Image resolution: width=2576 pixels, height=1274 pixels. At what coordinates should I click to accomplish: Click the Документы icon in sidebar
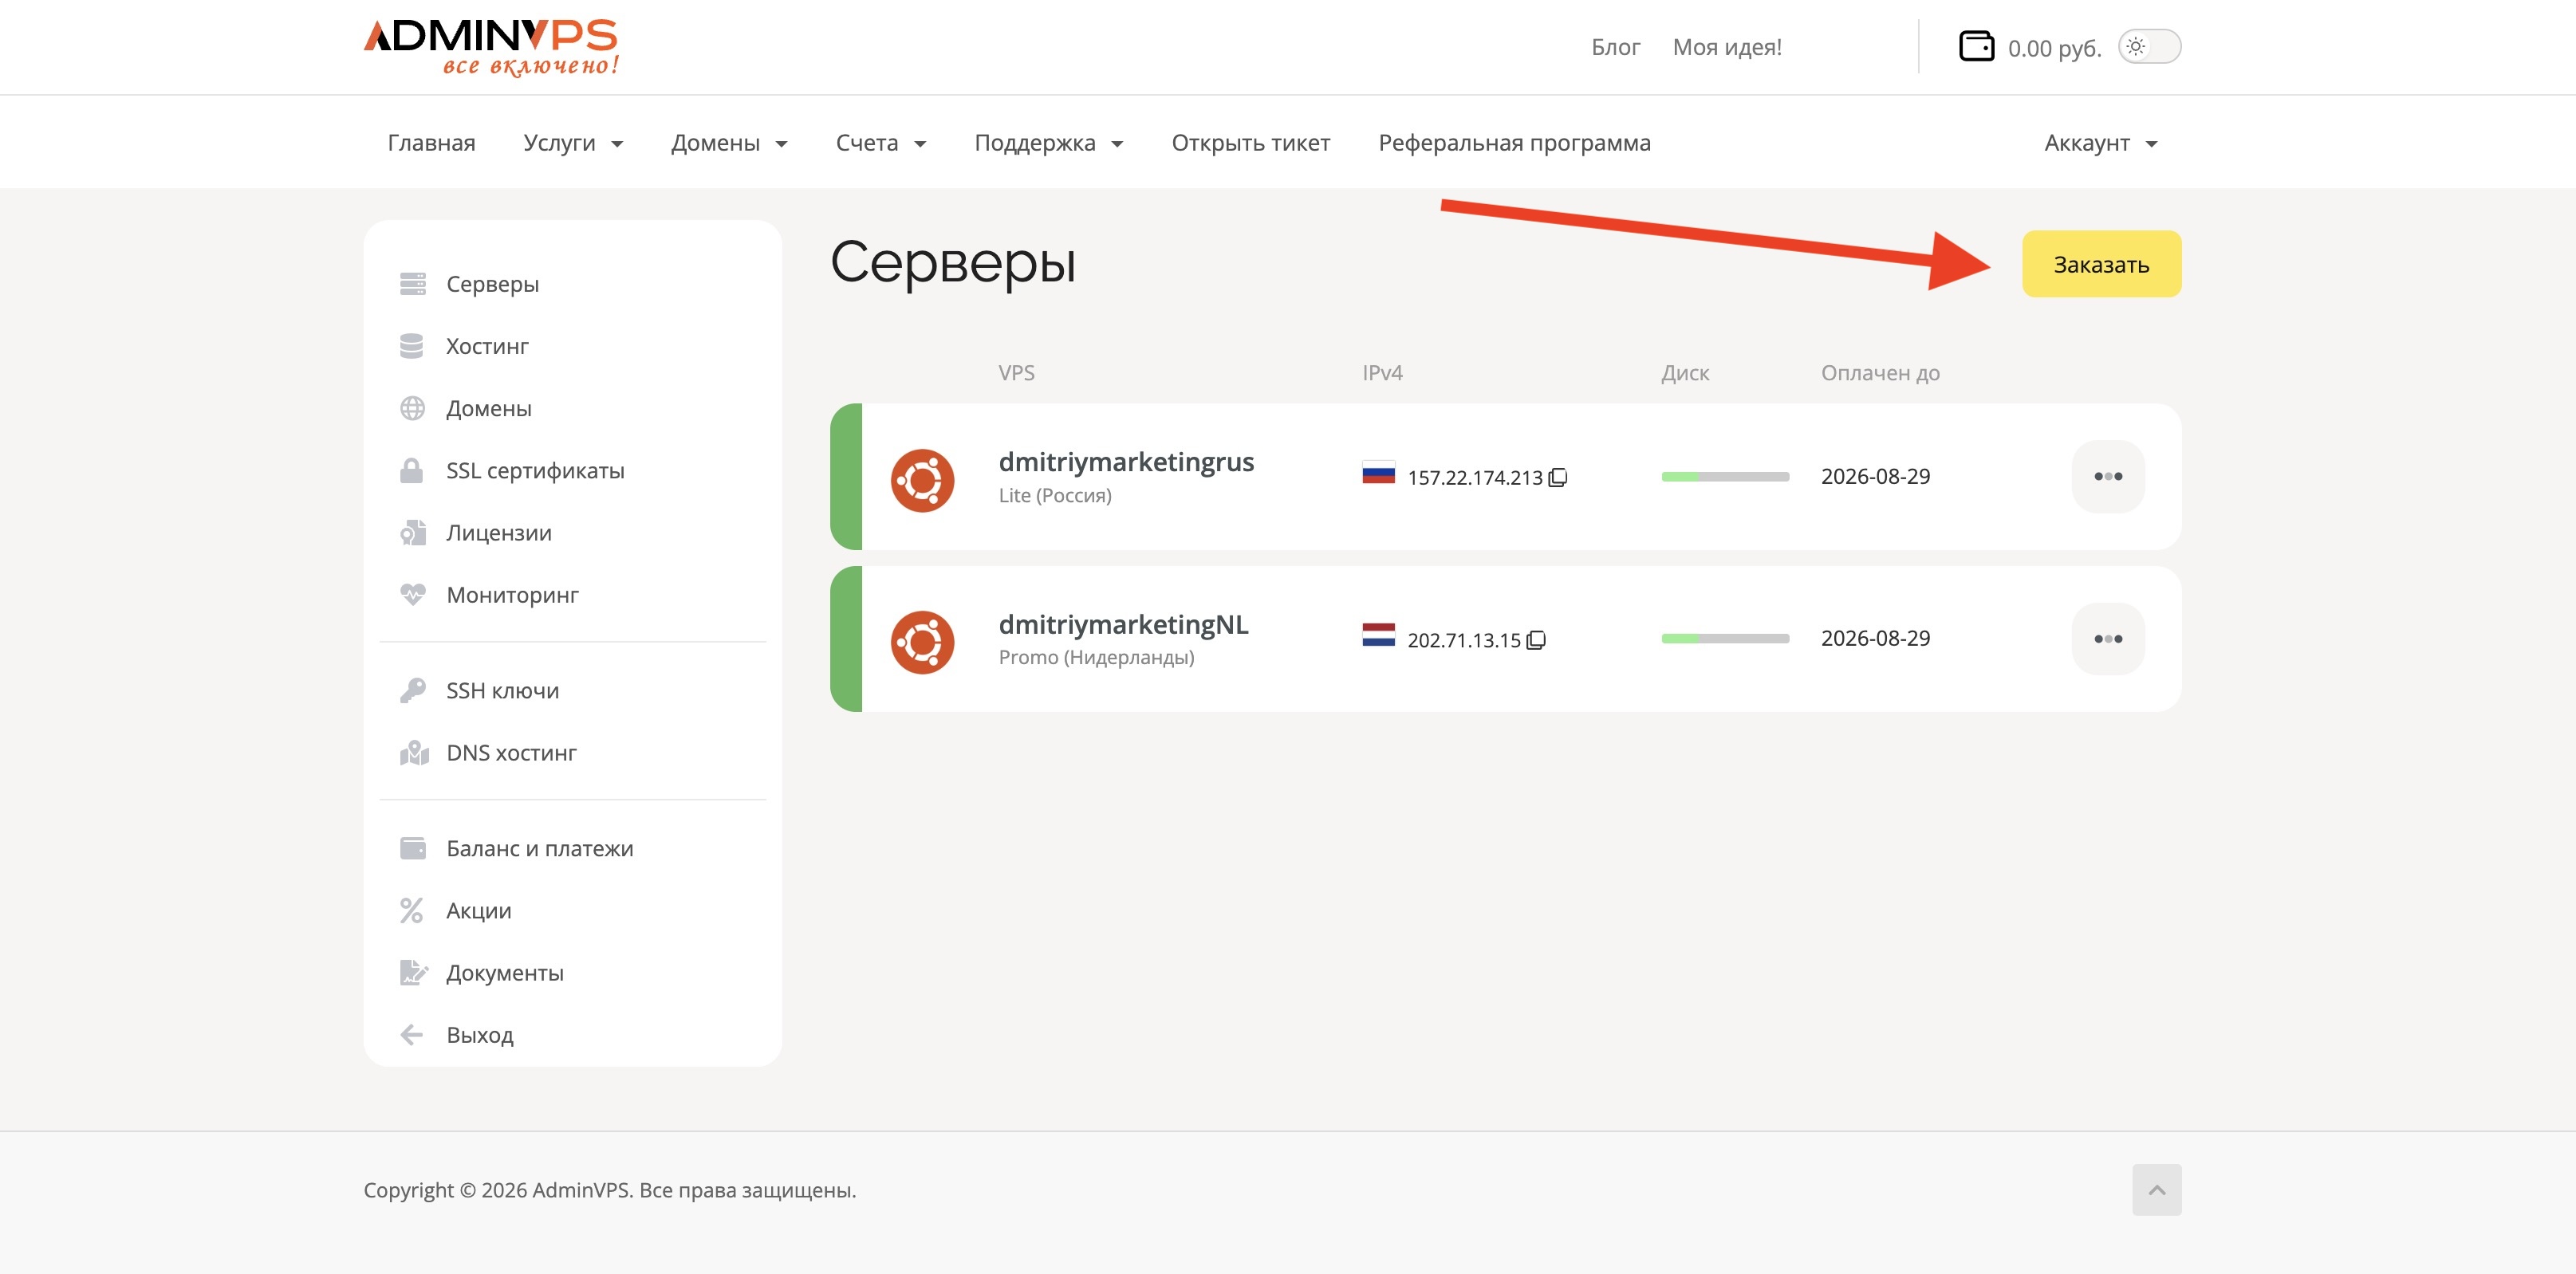[413, 972]
